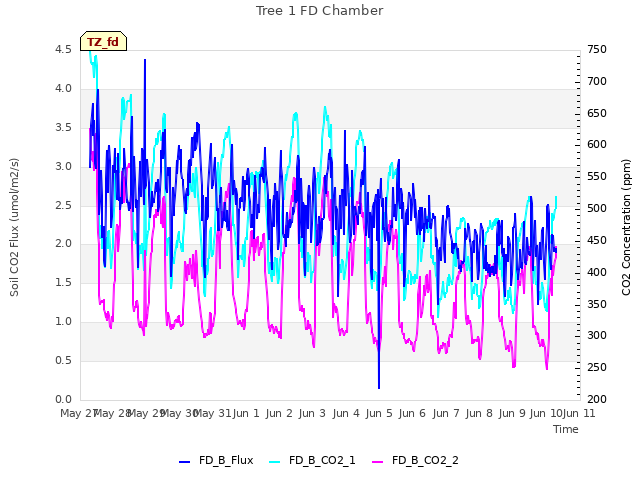This screenshot has height=480, width=640.
Task: Click the 650 right axis tick label
Action: pyautogui.click(x=597, y=113)
